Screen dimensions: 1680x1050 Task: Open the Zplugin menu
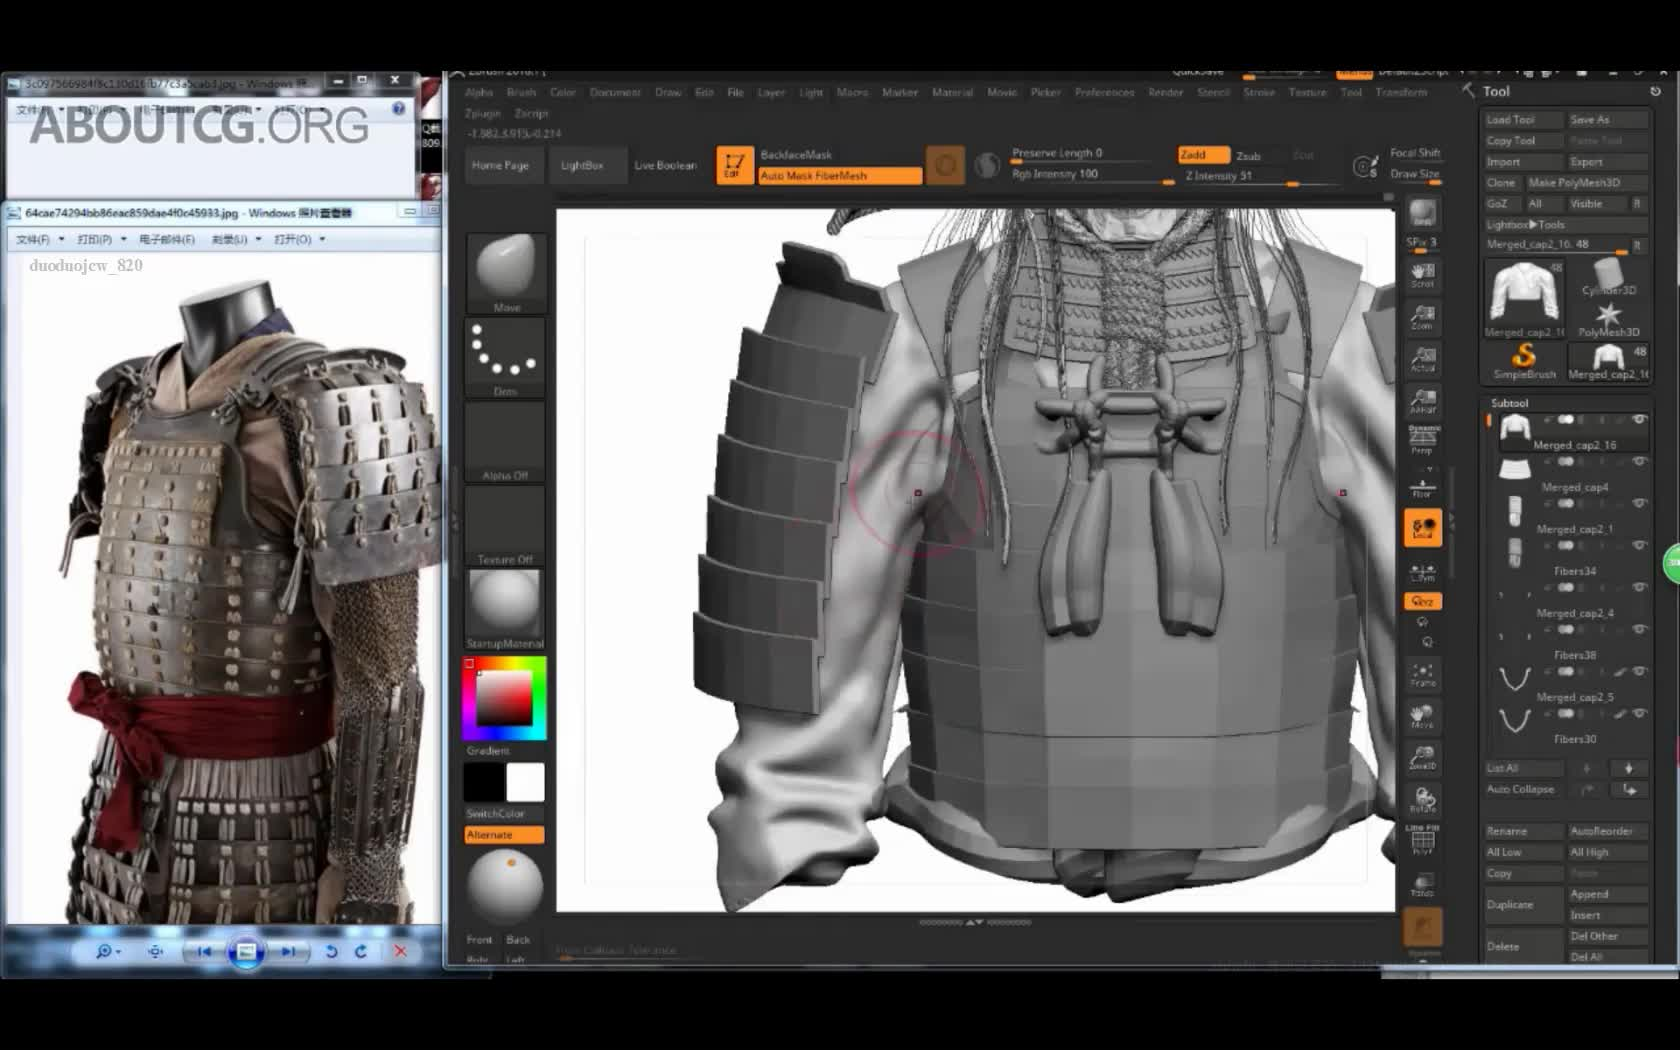(482, 113)
